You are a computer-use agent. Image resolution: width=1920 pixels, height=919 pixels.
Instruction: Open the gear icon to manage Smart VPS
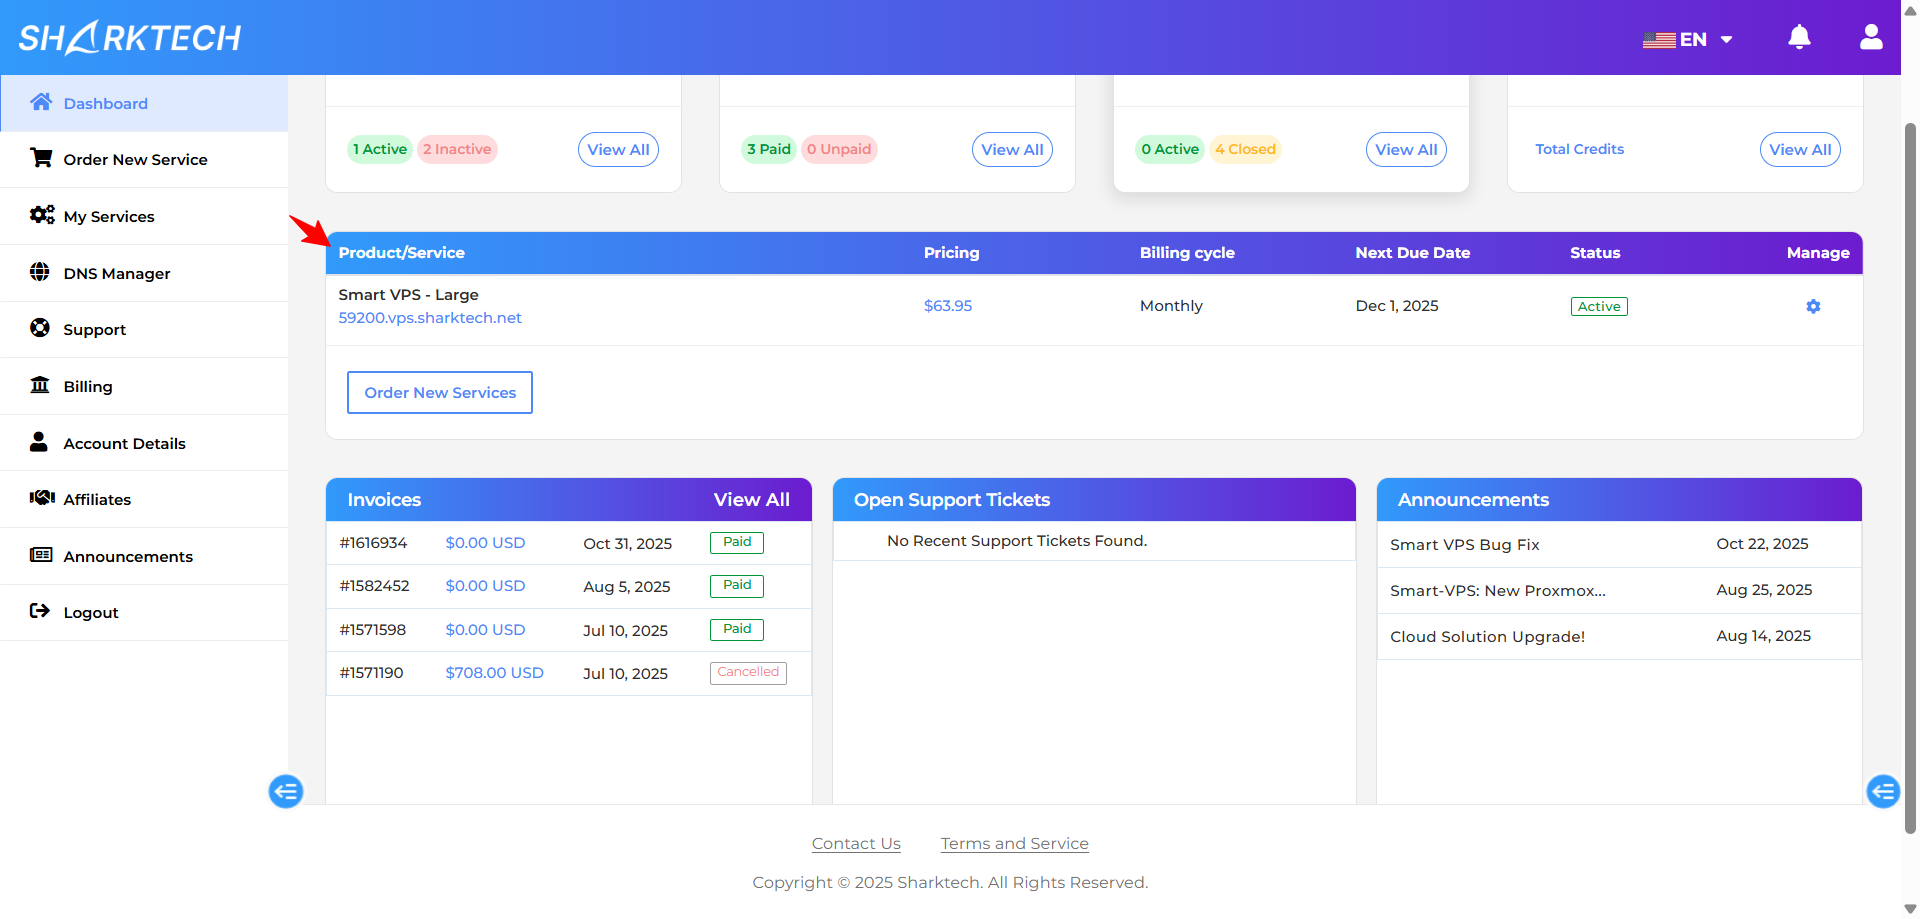1813,307
